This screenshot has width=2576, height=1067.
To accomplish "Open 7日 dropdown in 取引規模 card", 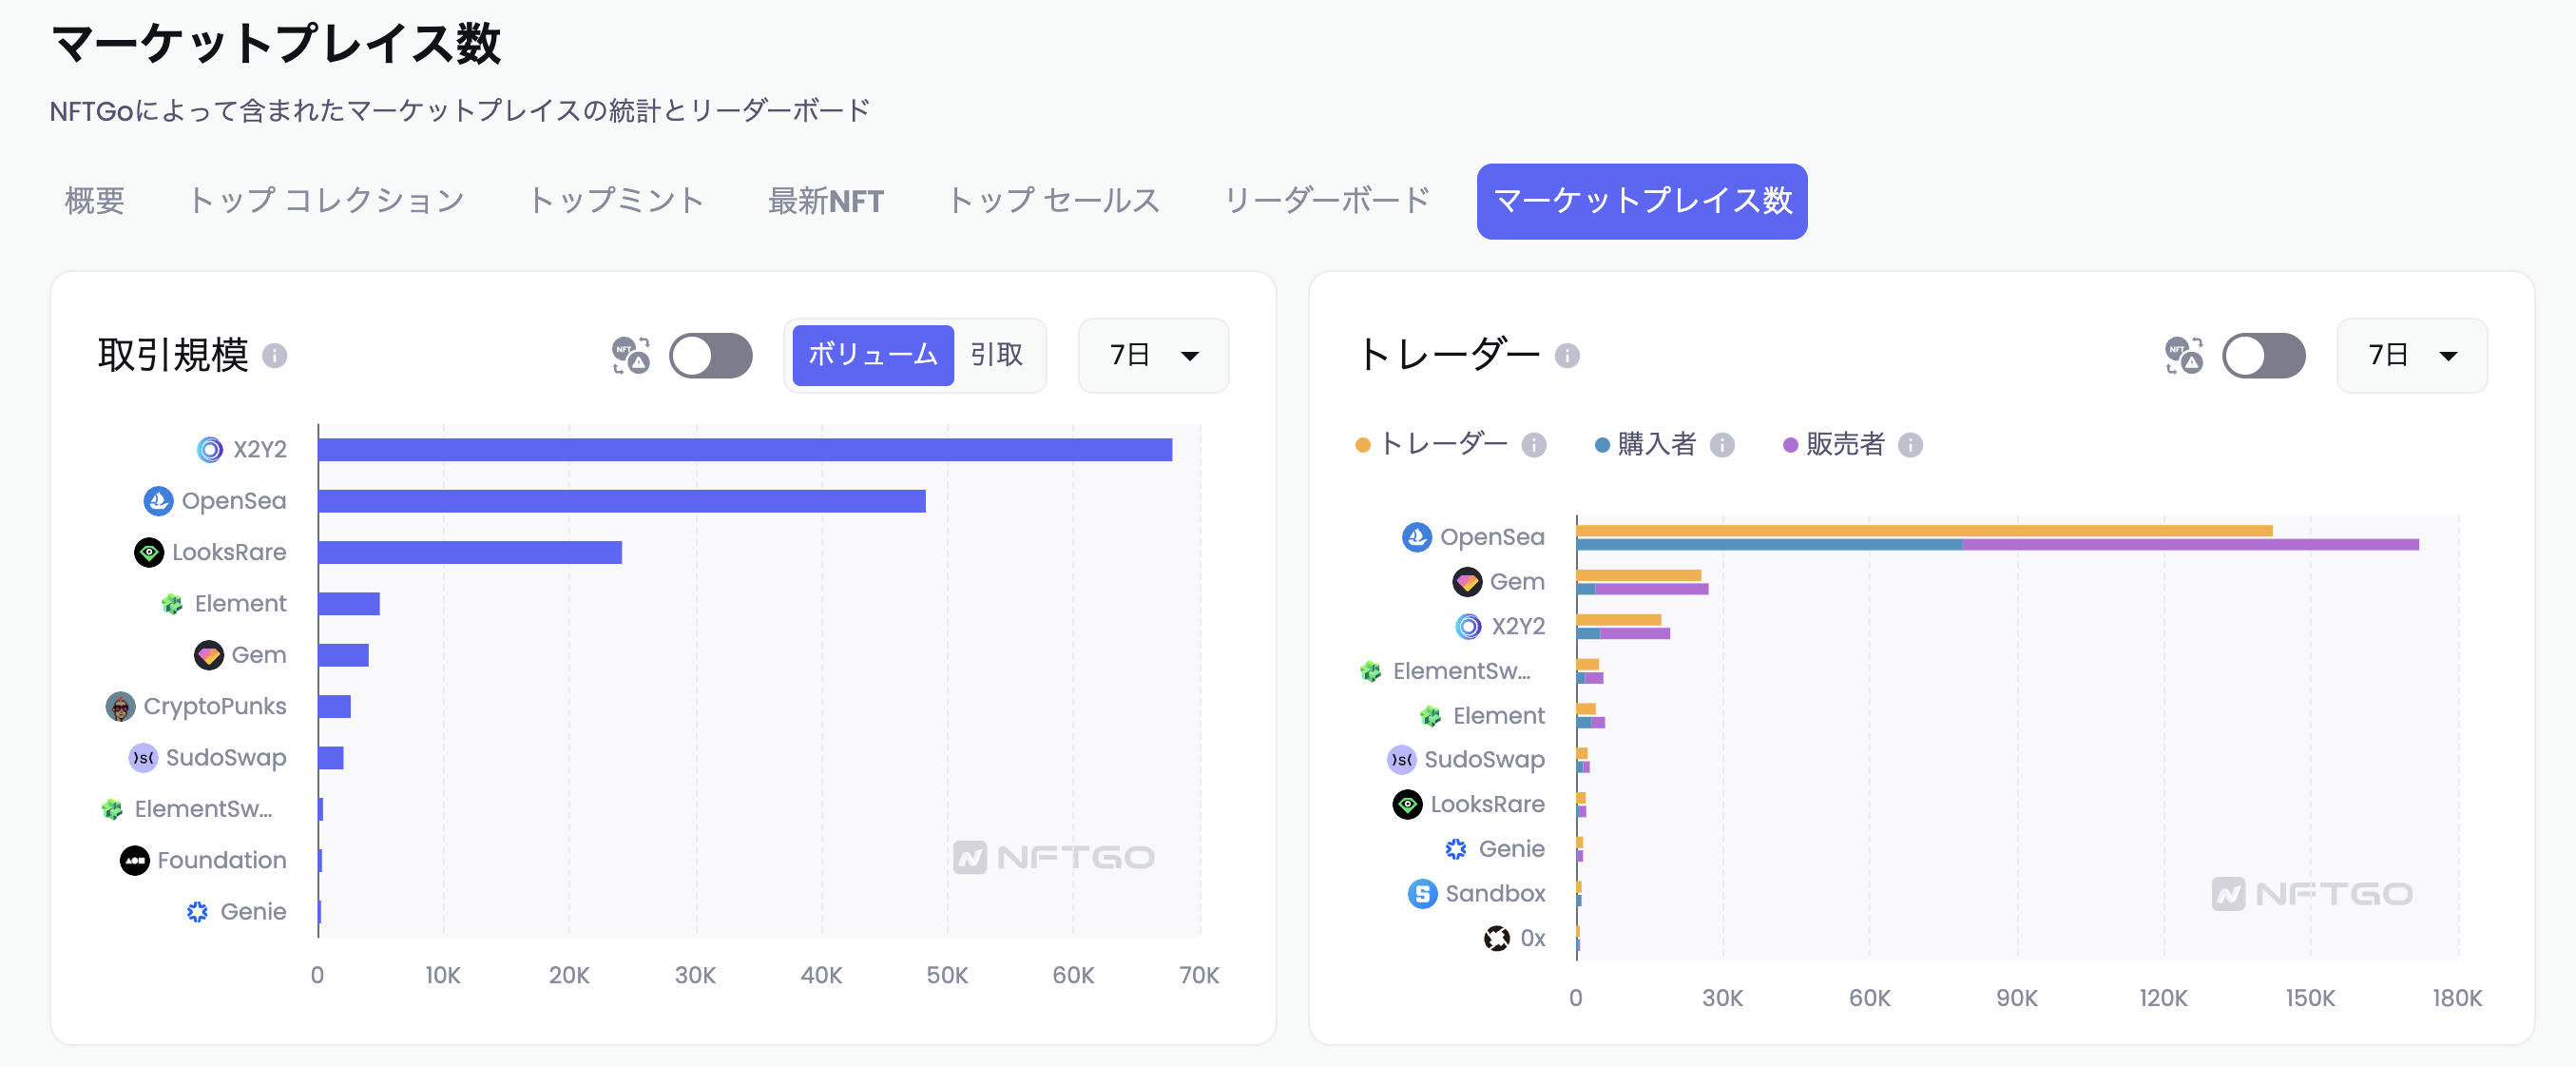I will [x=1153, y=356].
